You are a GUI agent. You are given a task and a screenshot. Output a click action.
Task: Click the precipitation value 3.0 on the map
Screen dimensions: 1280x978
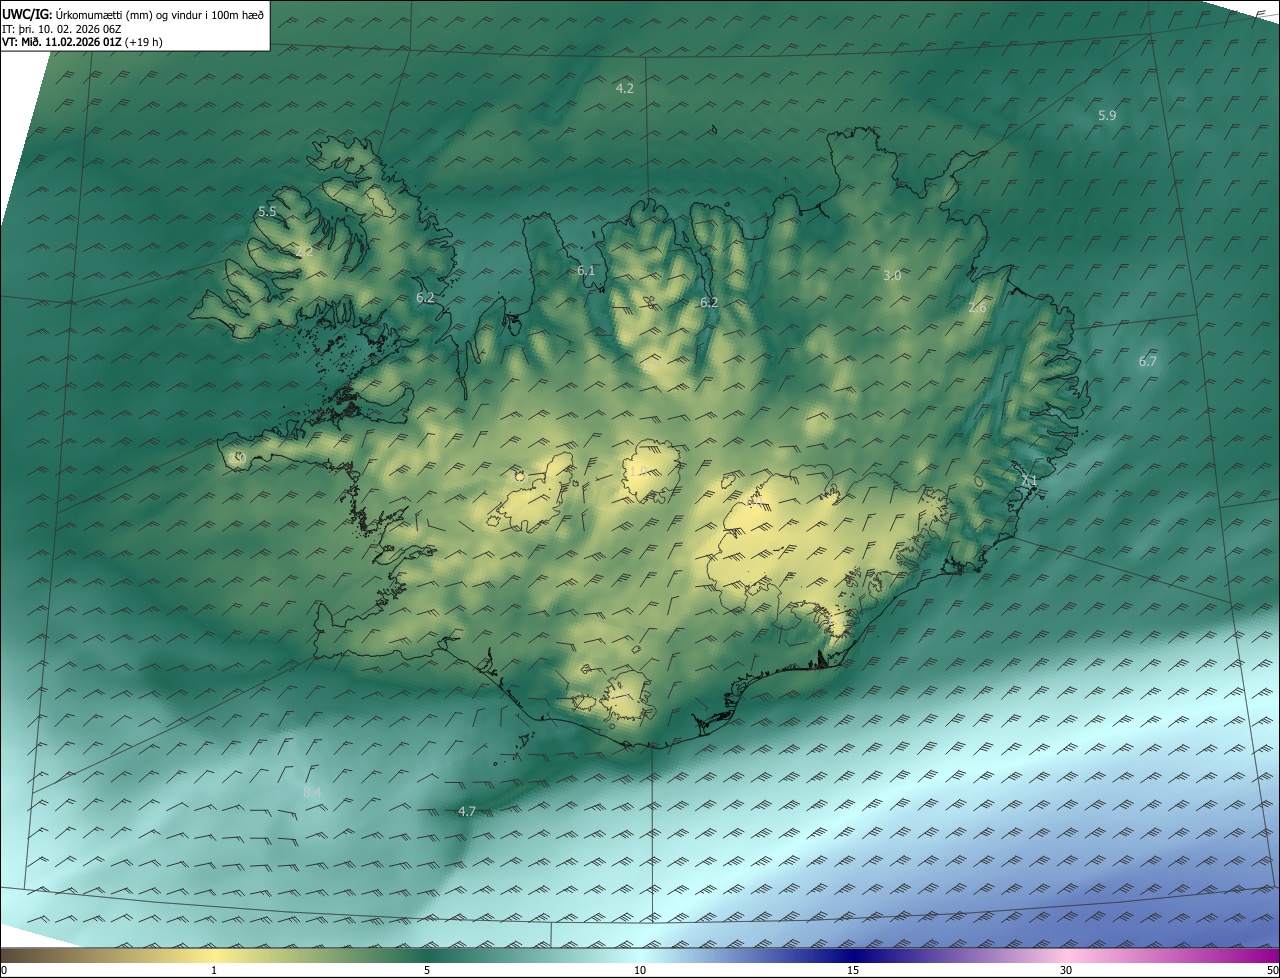[892, 275]
